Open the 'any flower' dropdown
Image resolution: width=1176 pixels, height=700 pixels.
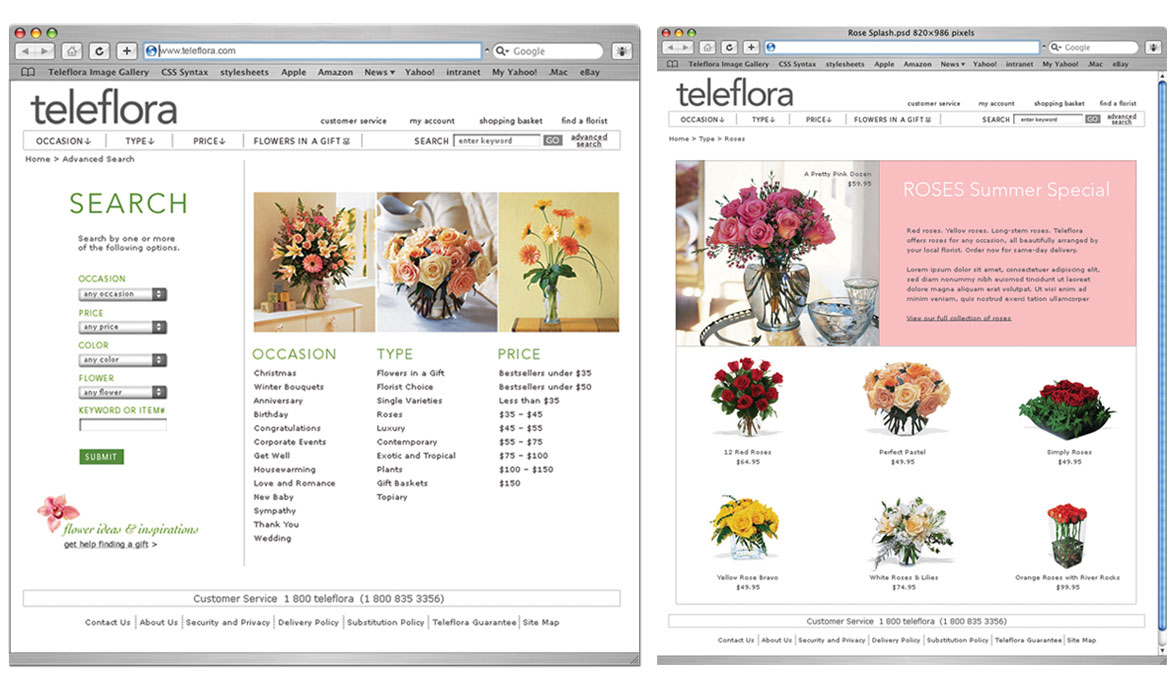point(122,392)
